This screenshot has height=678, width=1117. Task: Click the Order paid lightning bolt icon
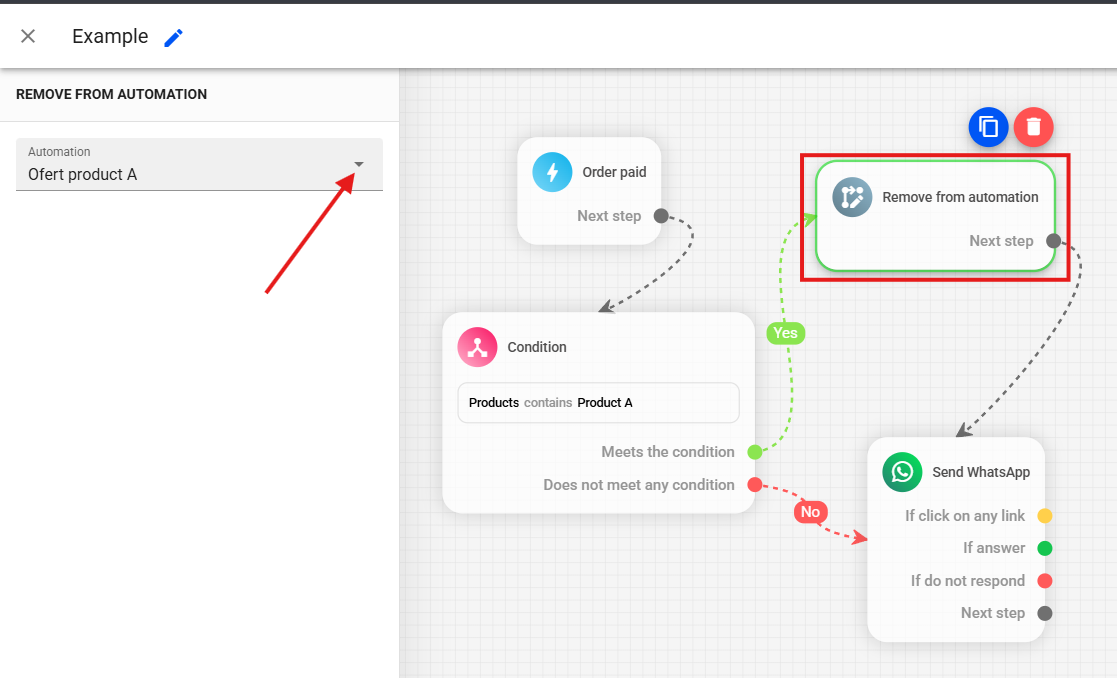coord(552,172)
